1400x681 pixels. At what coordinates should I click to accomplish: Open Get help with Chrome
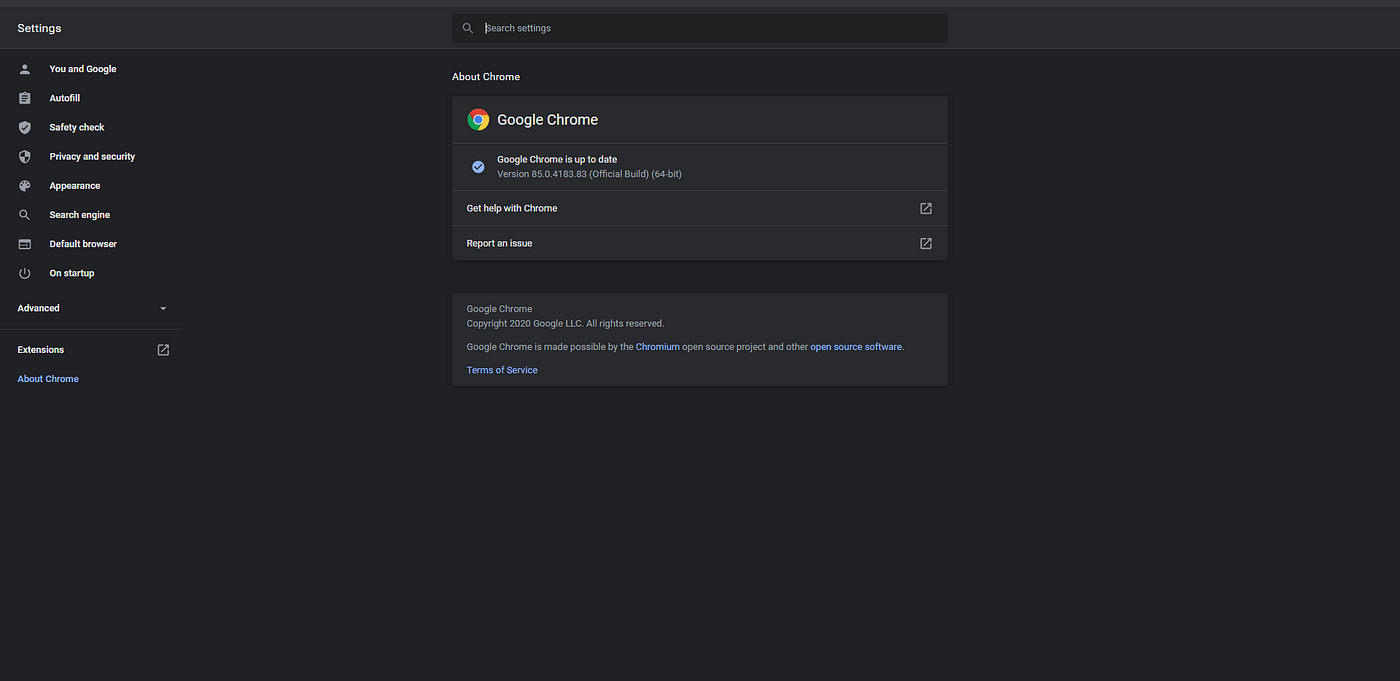(700, 208)
